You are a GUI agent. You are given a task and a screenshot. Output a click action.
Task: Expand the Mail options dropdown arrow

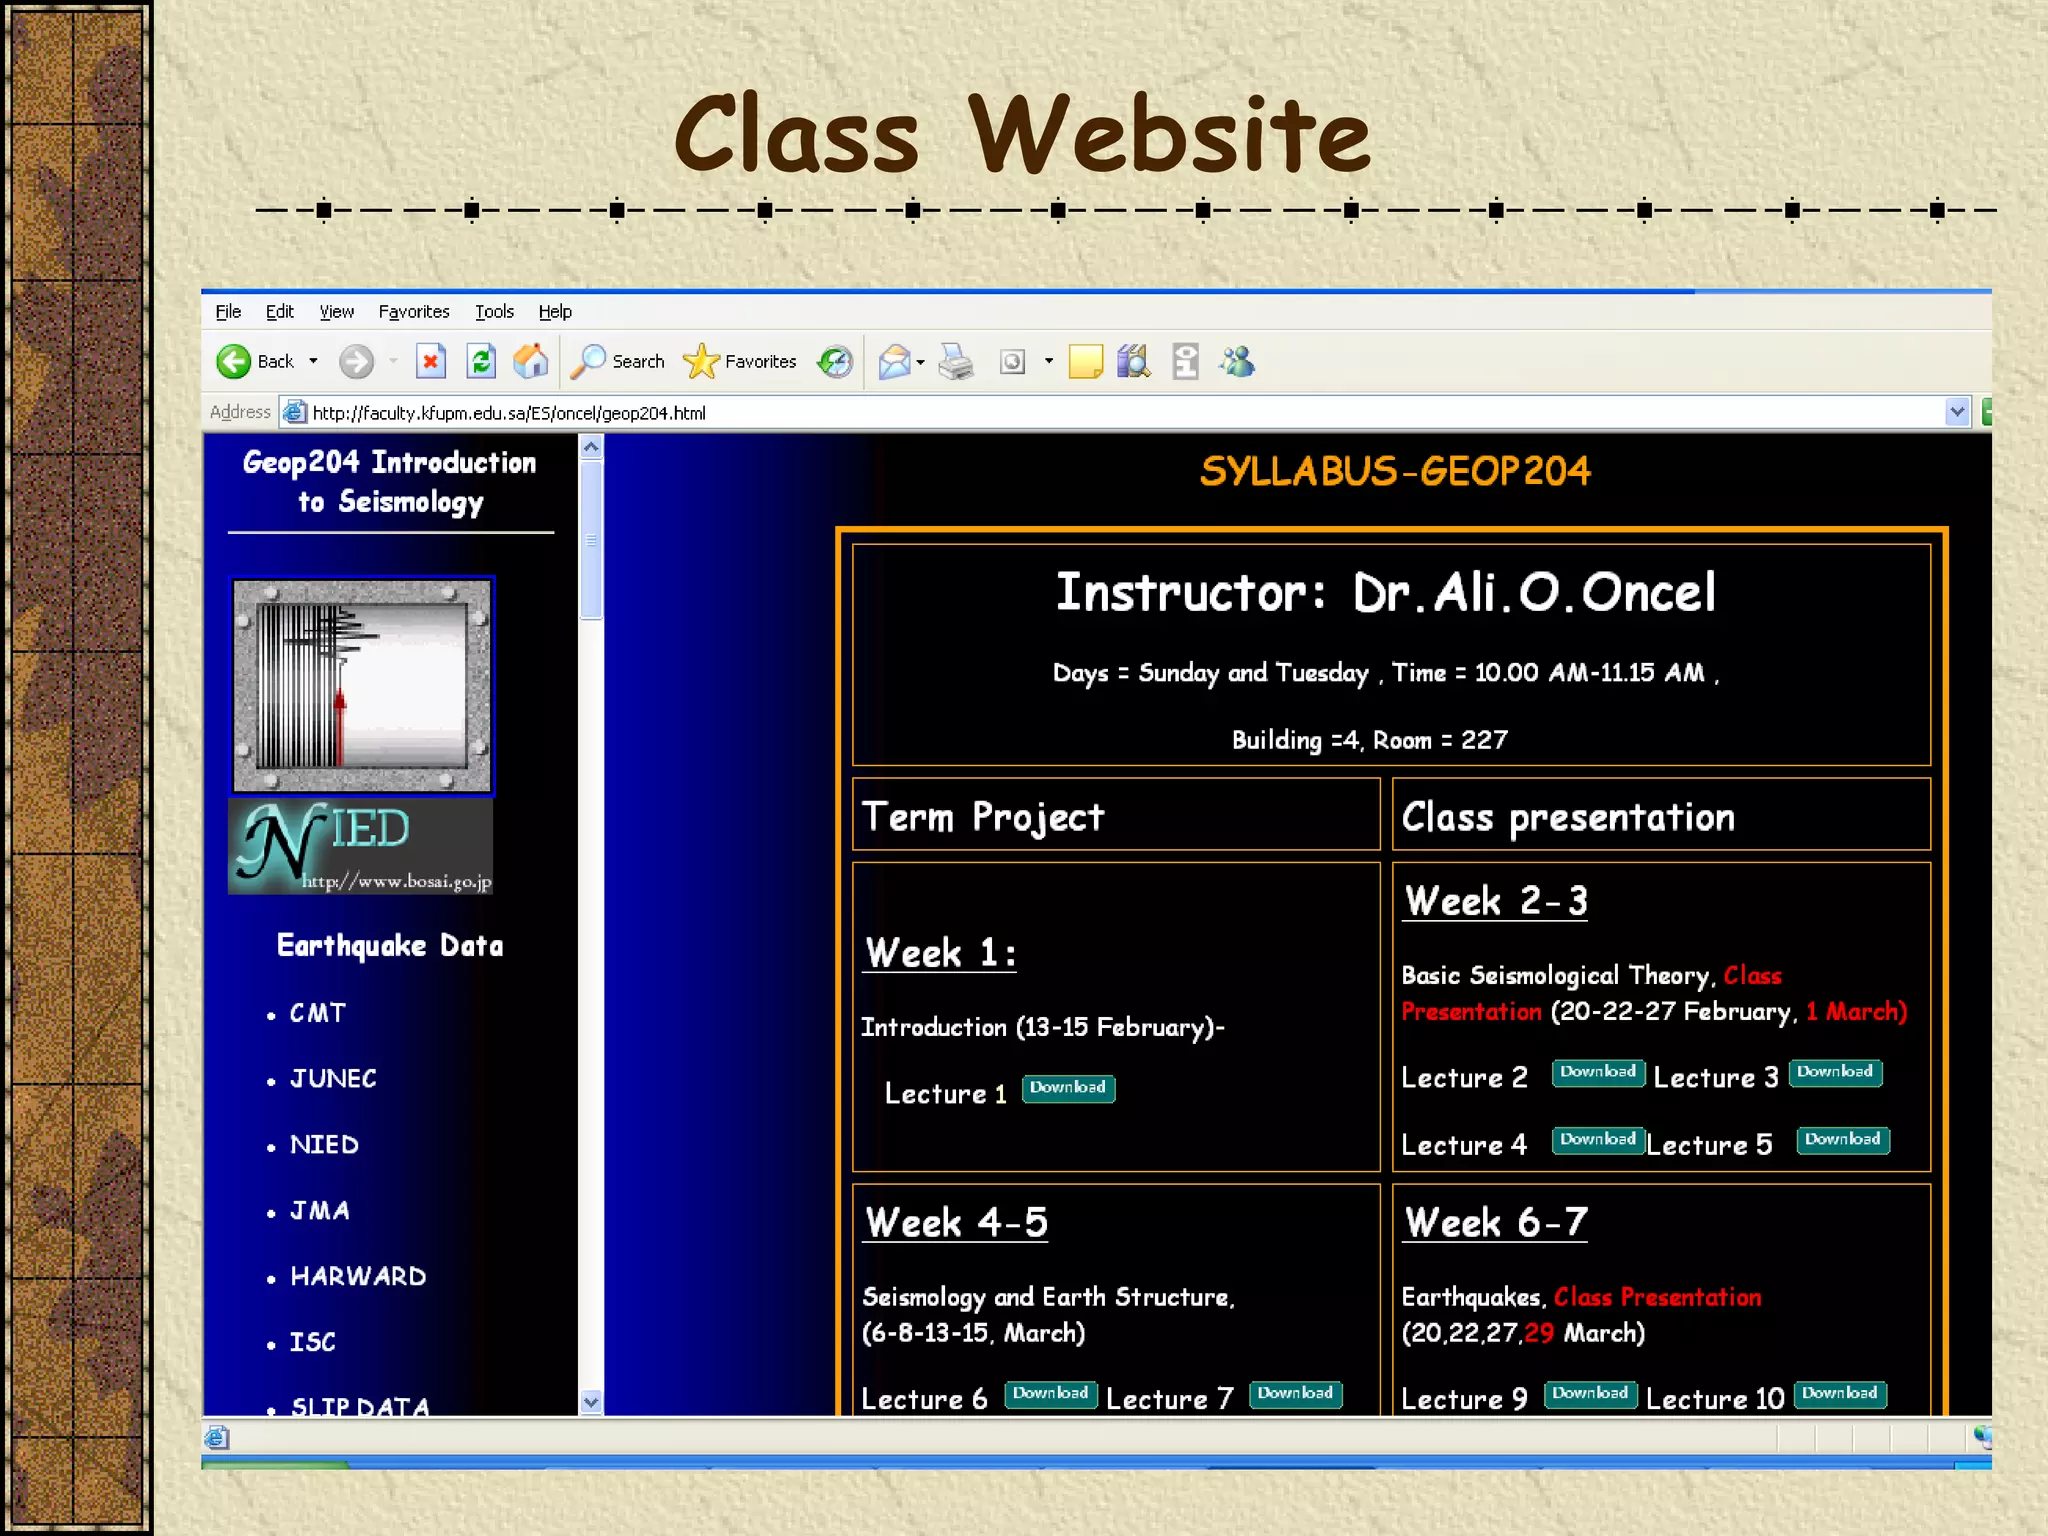pos(921,362)
